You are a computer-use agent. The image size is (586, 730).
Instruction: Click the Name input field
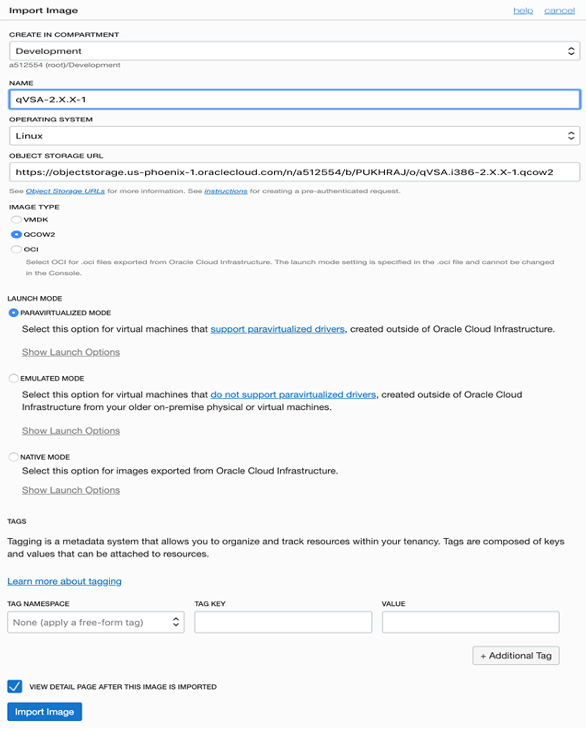point(294,99)
